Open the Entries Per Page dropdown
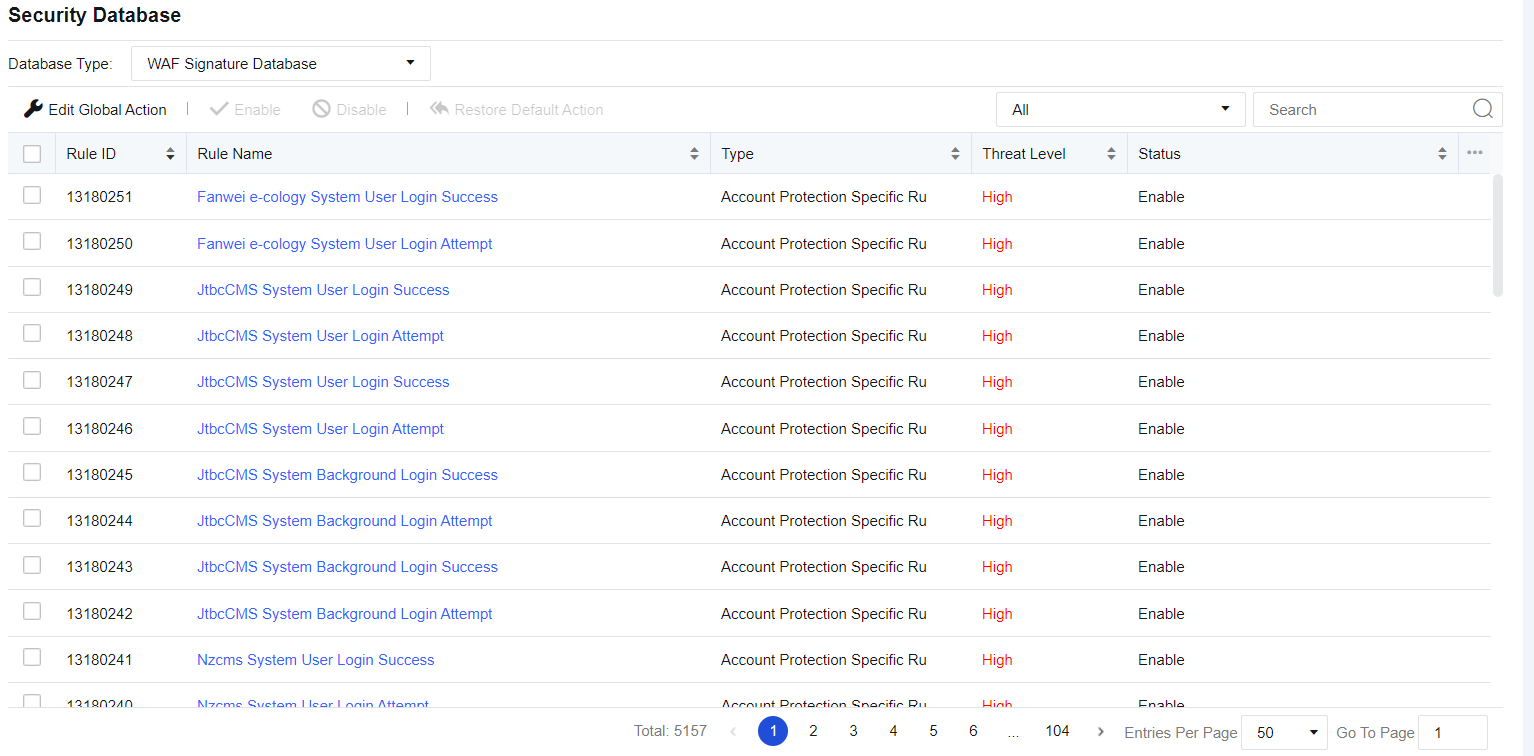 (x=1283, y=733)
